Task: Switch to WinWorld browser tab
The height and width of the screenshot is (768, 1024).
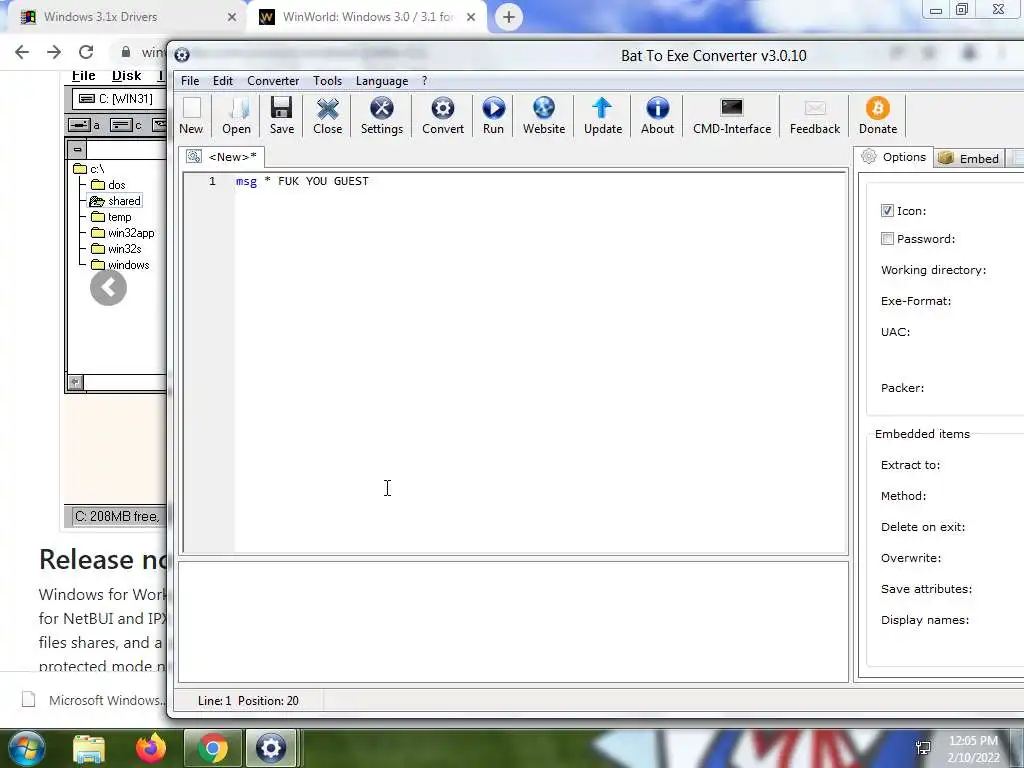Action: click(367, 17)
